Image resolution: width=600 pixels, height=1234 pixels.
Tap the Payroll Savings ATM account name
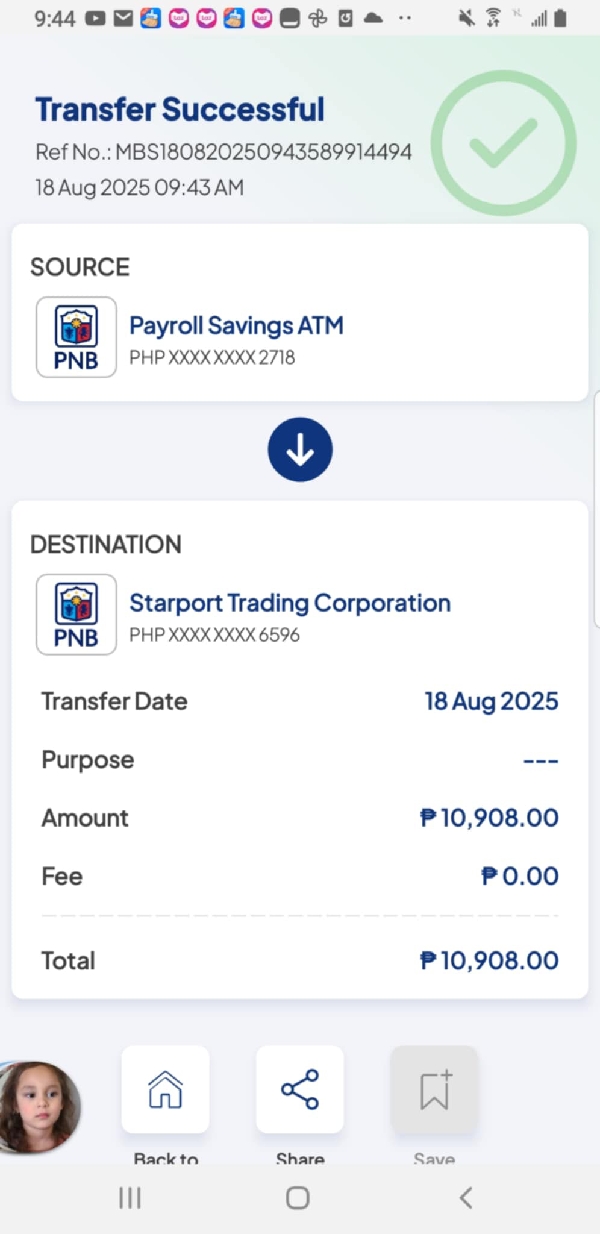point(236,325)
